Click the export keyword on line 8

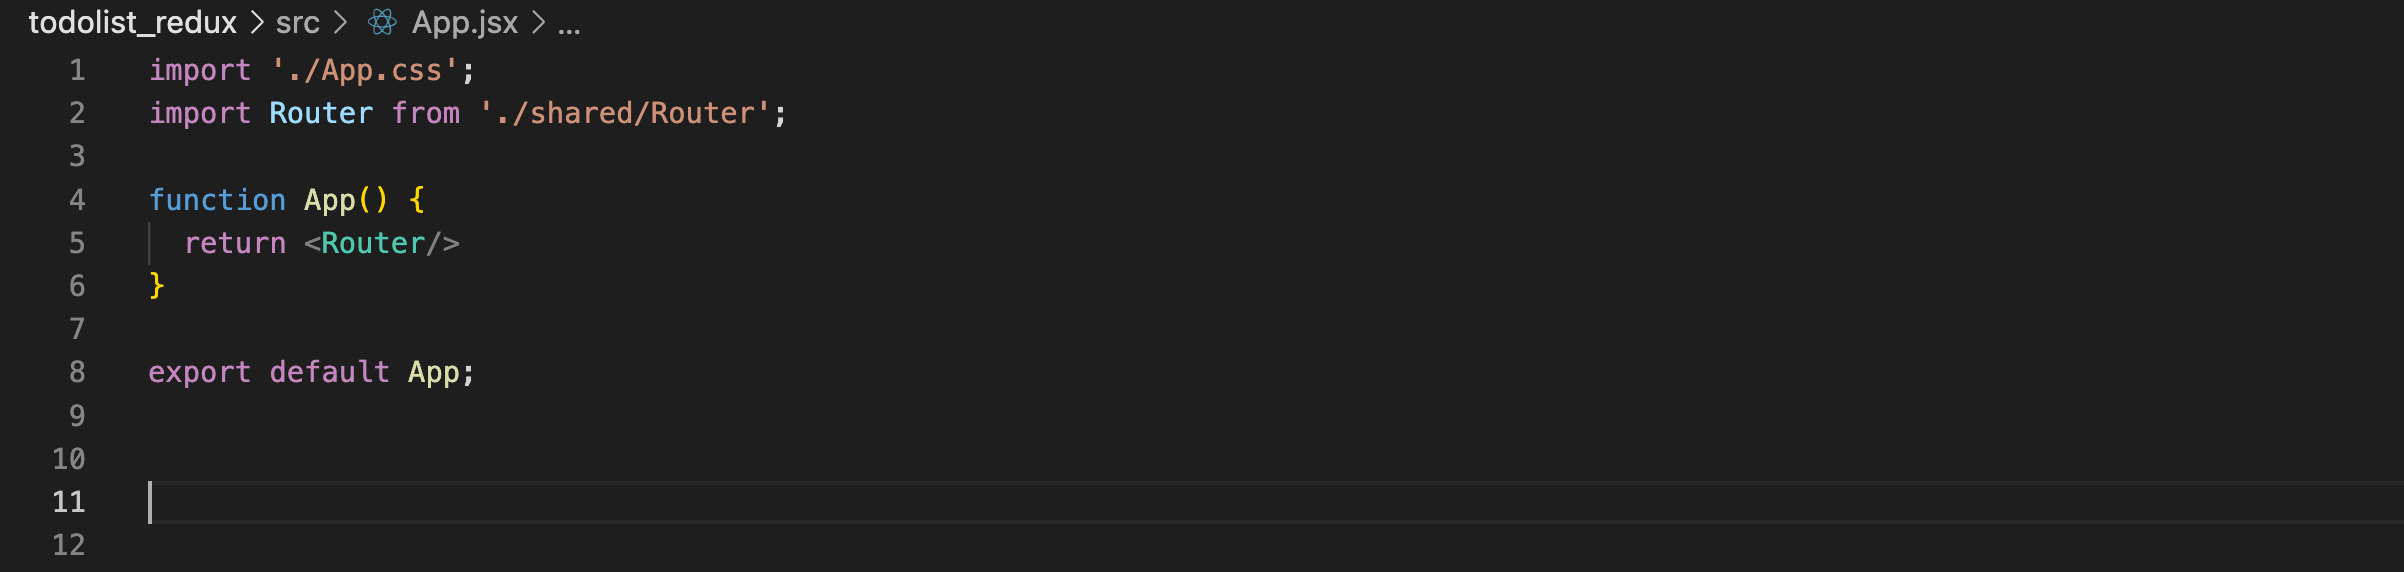point(200,372)
